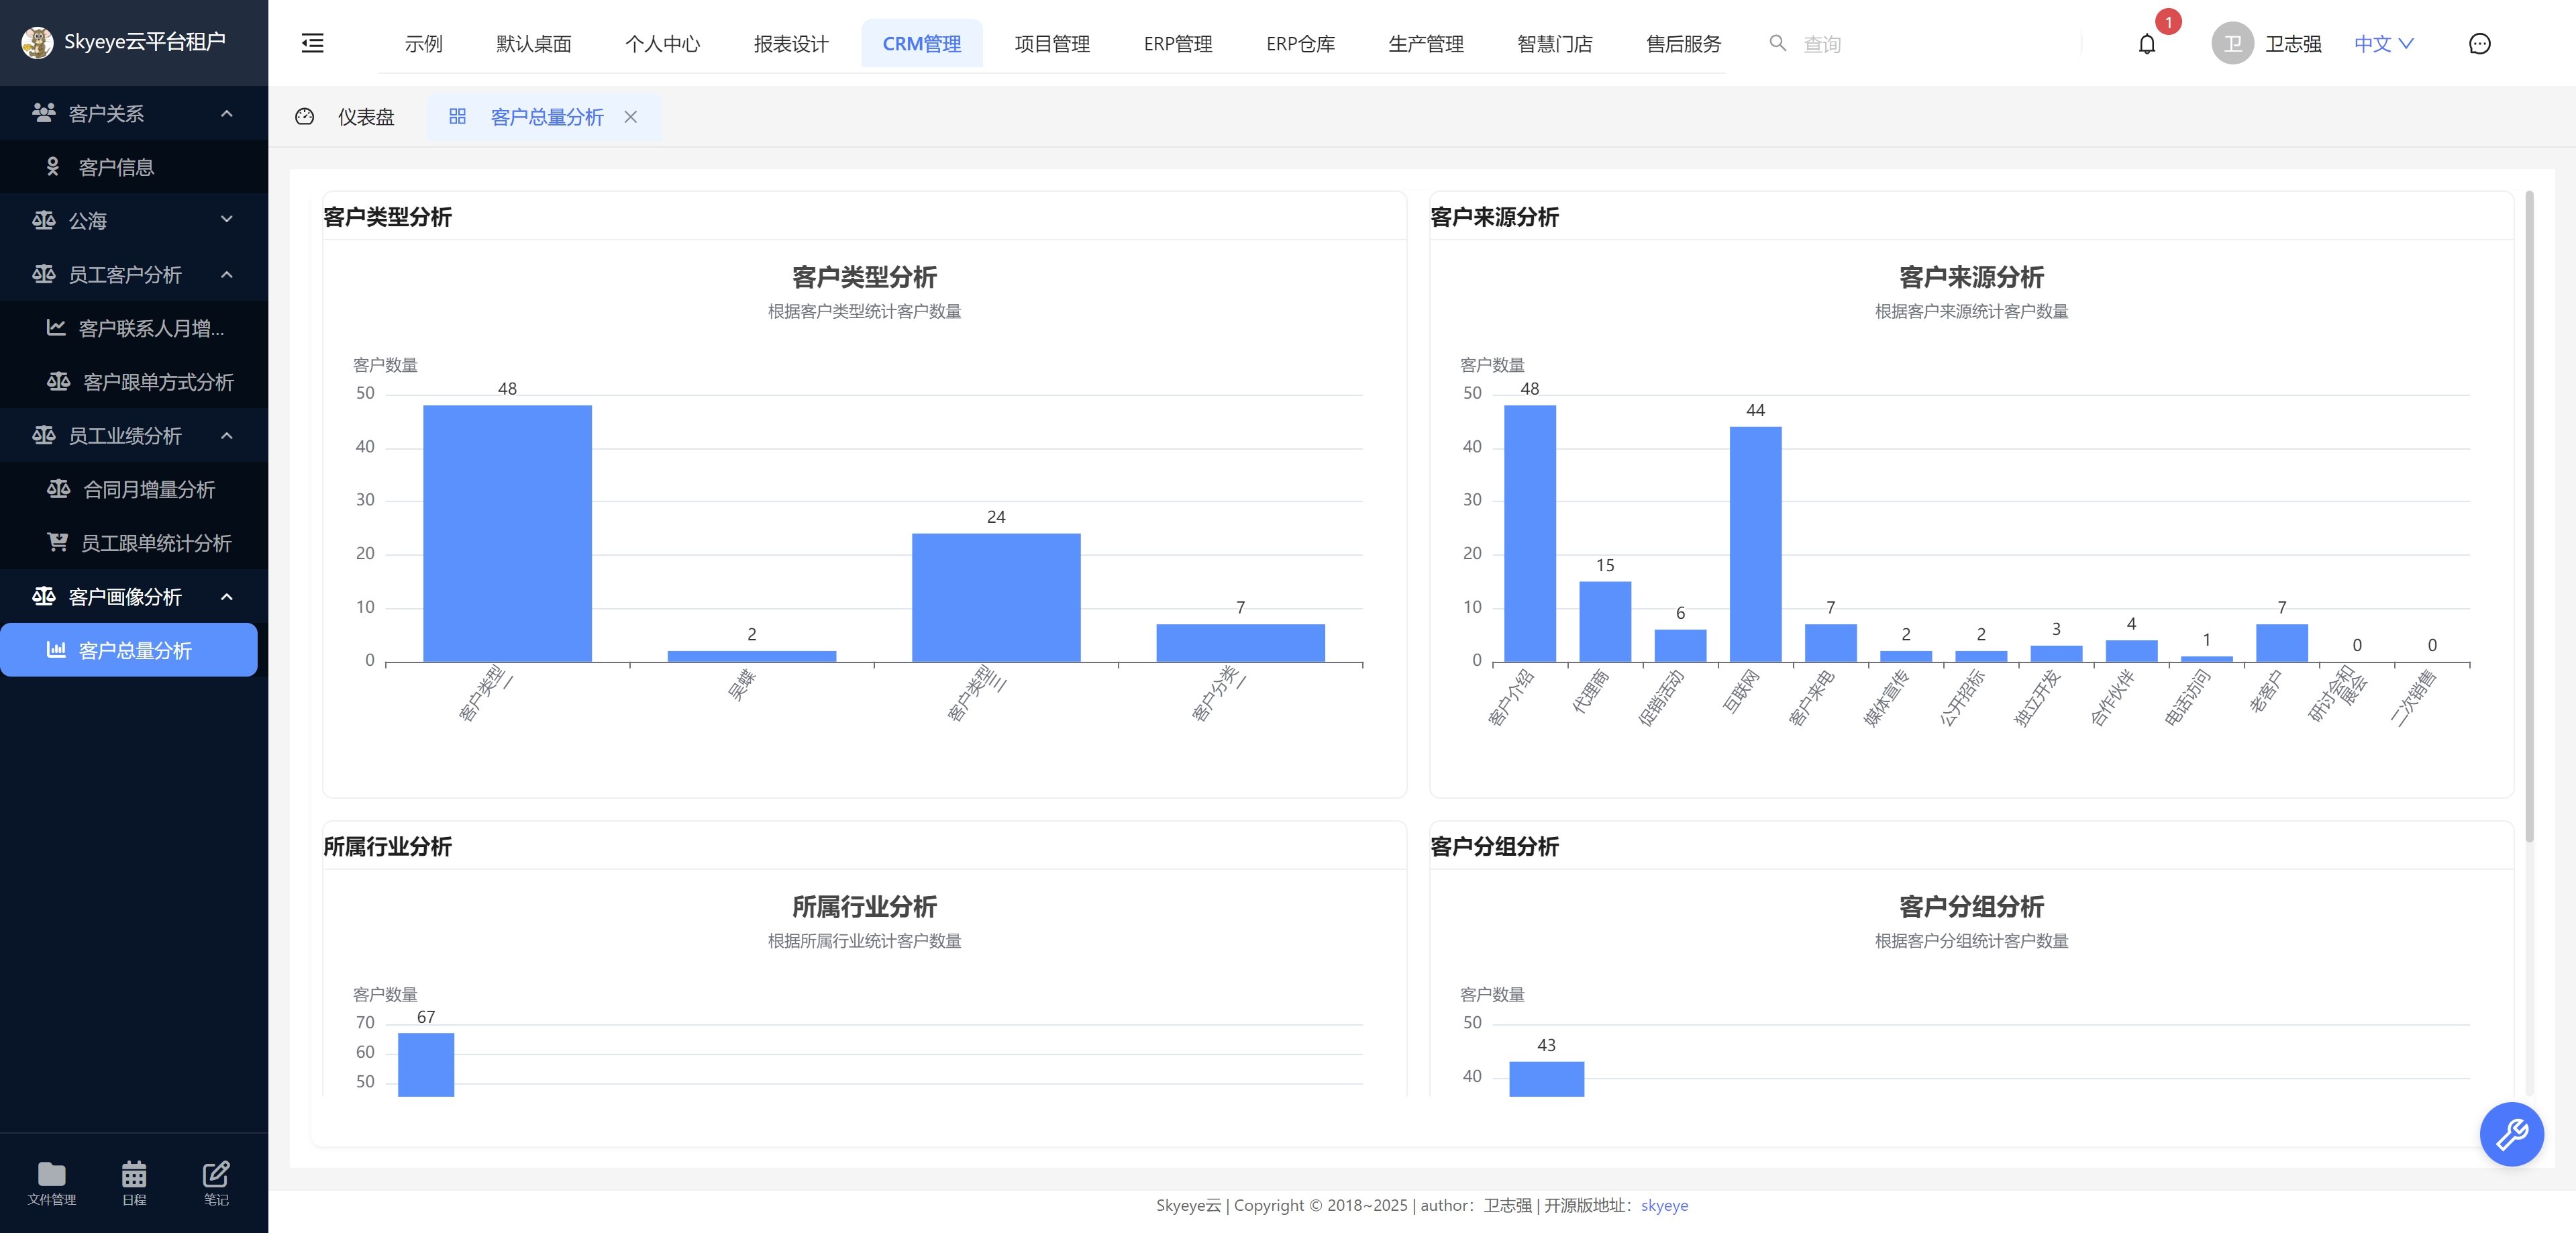Toggle the sidebar collapse icon
2576x1233 pixels.
click(312, 42)
